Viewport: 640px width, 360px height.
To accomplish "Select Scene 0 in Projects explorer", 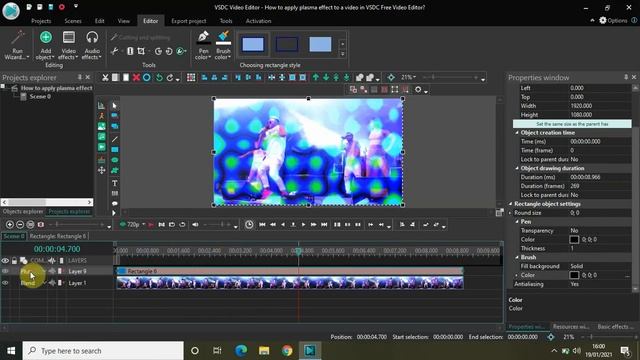I will (40, 97).
